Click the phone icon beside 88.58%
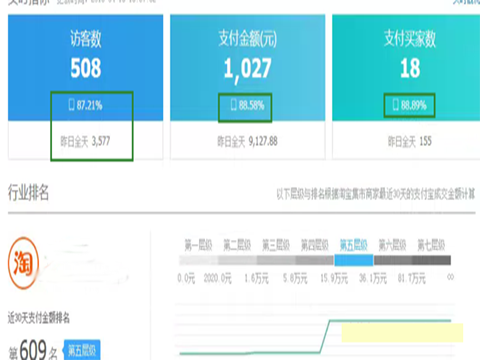480x360 pixels. point(234,105)
